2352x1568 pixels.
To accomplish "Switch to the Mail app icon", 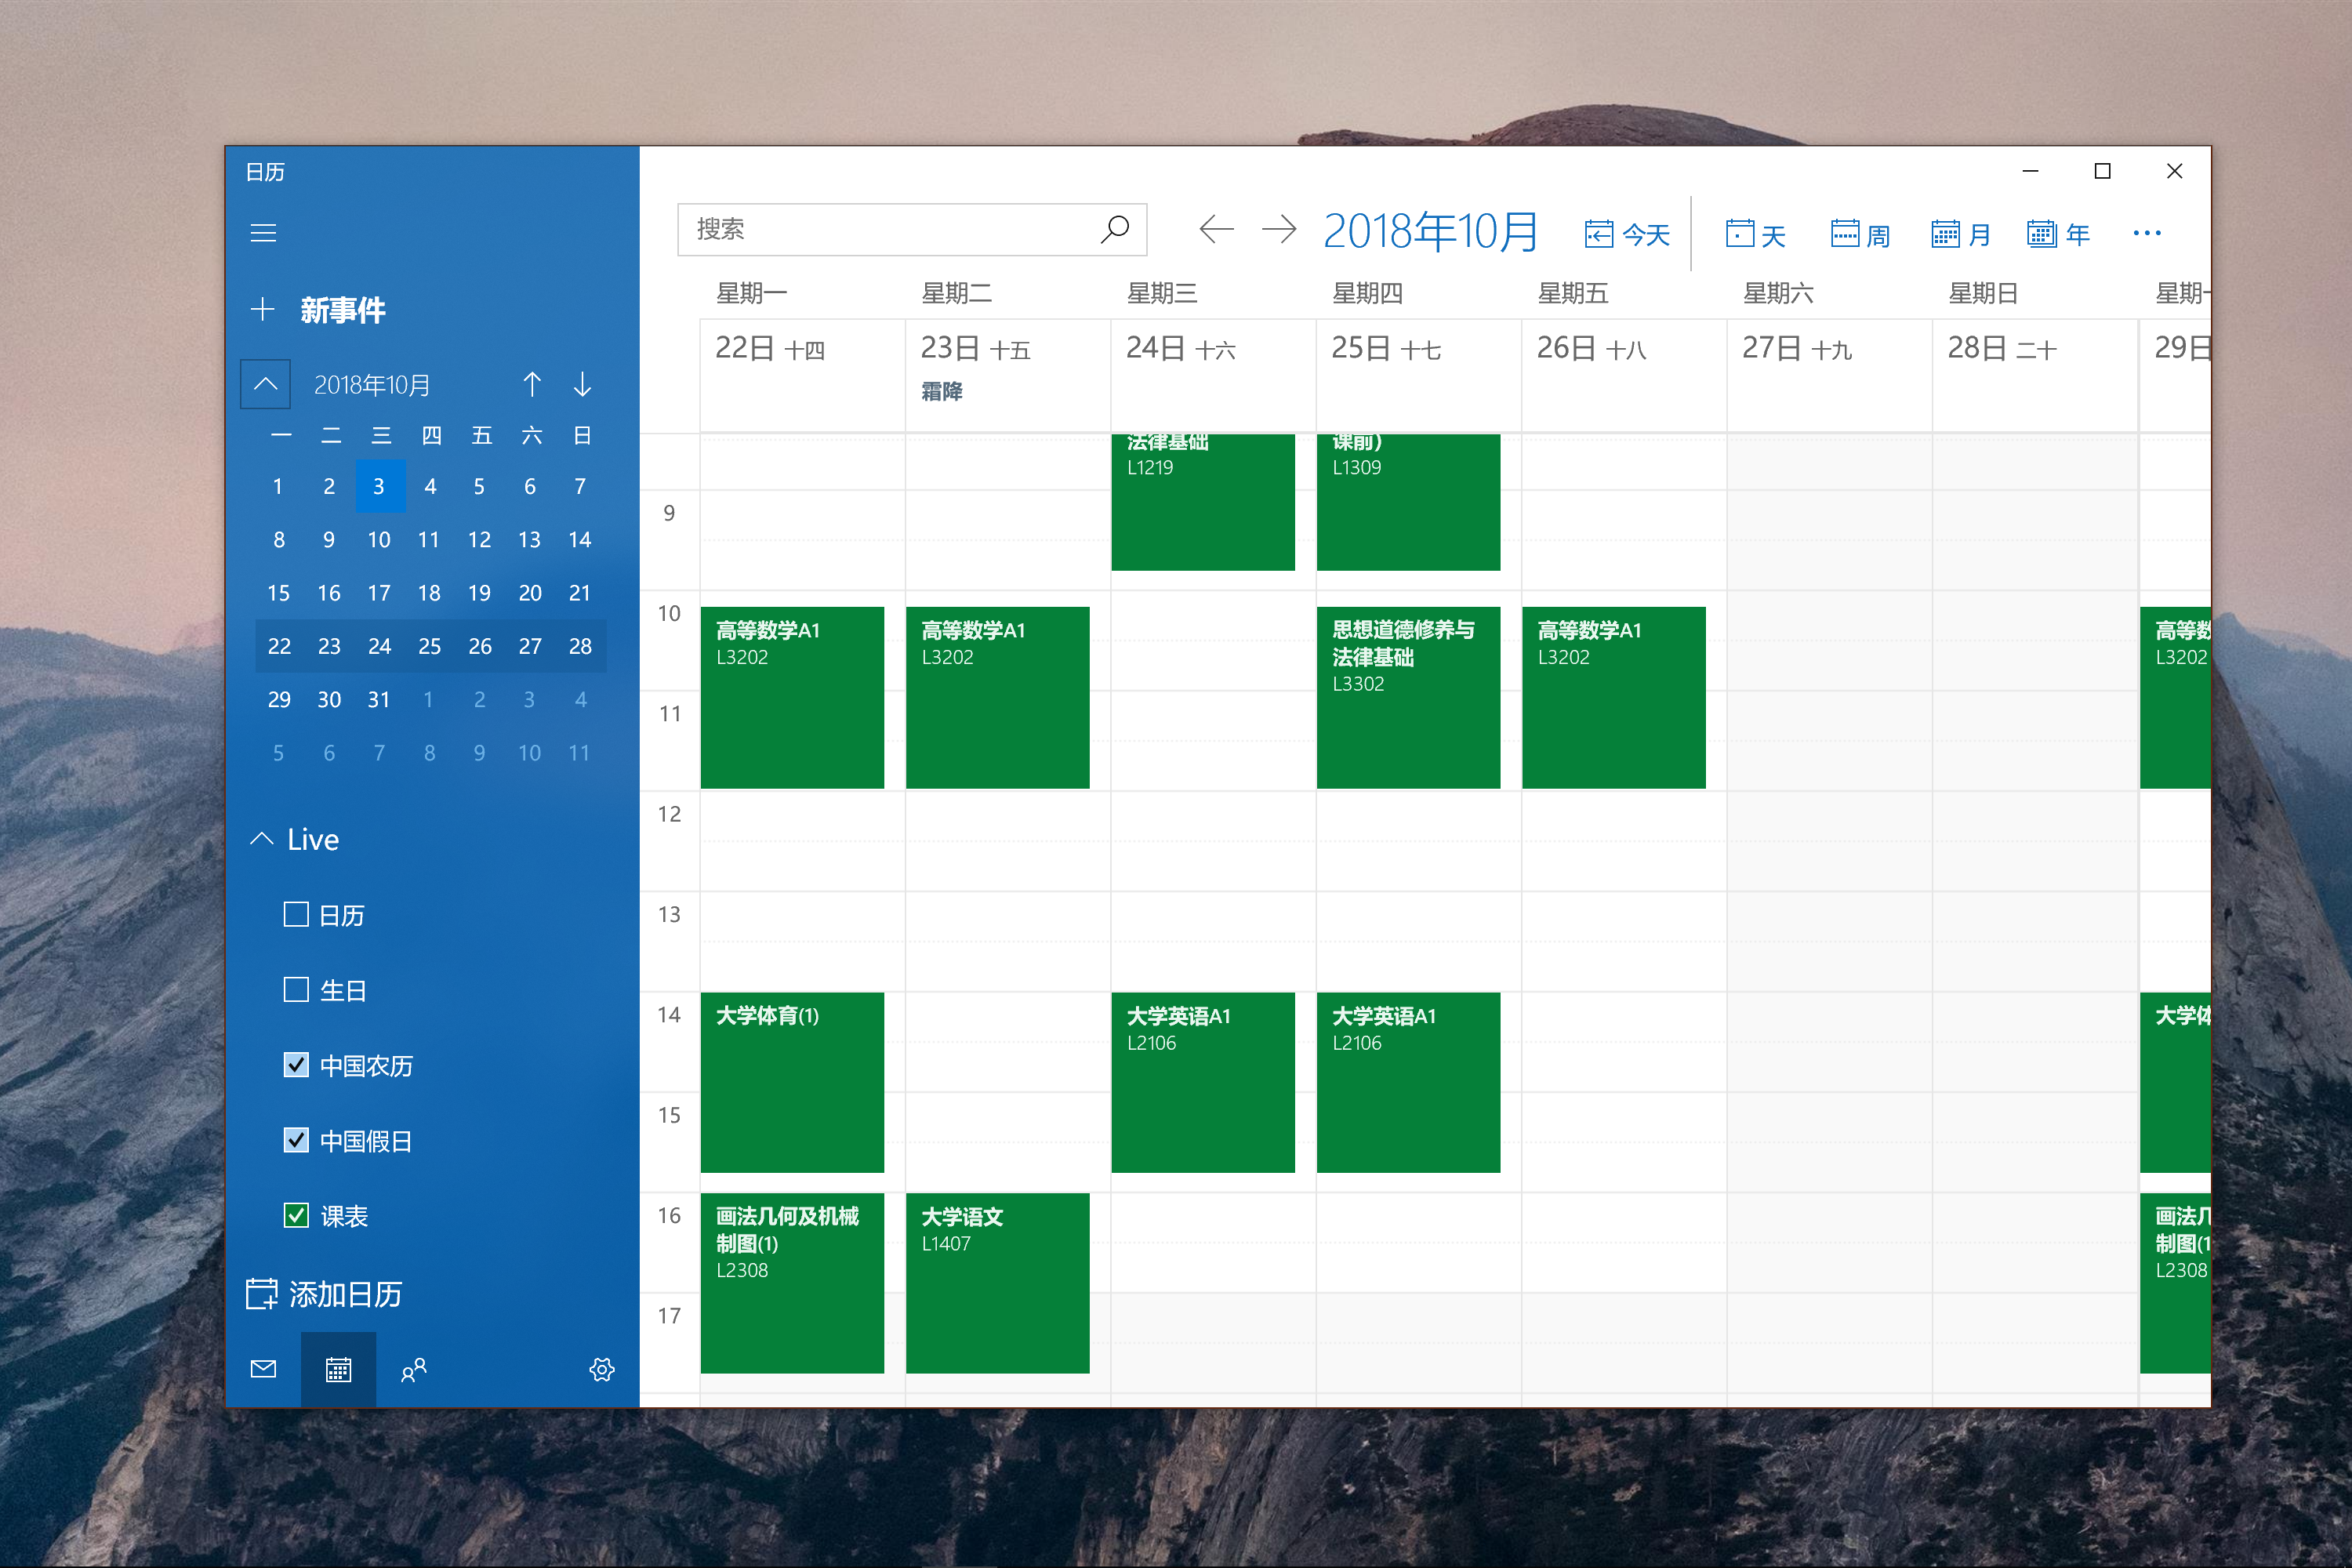I will coord(263,1369).
